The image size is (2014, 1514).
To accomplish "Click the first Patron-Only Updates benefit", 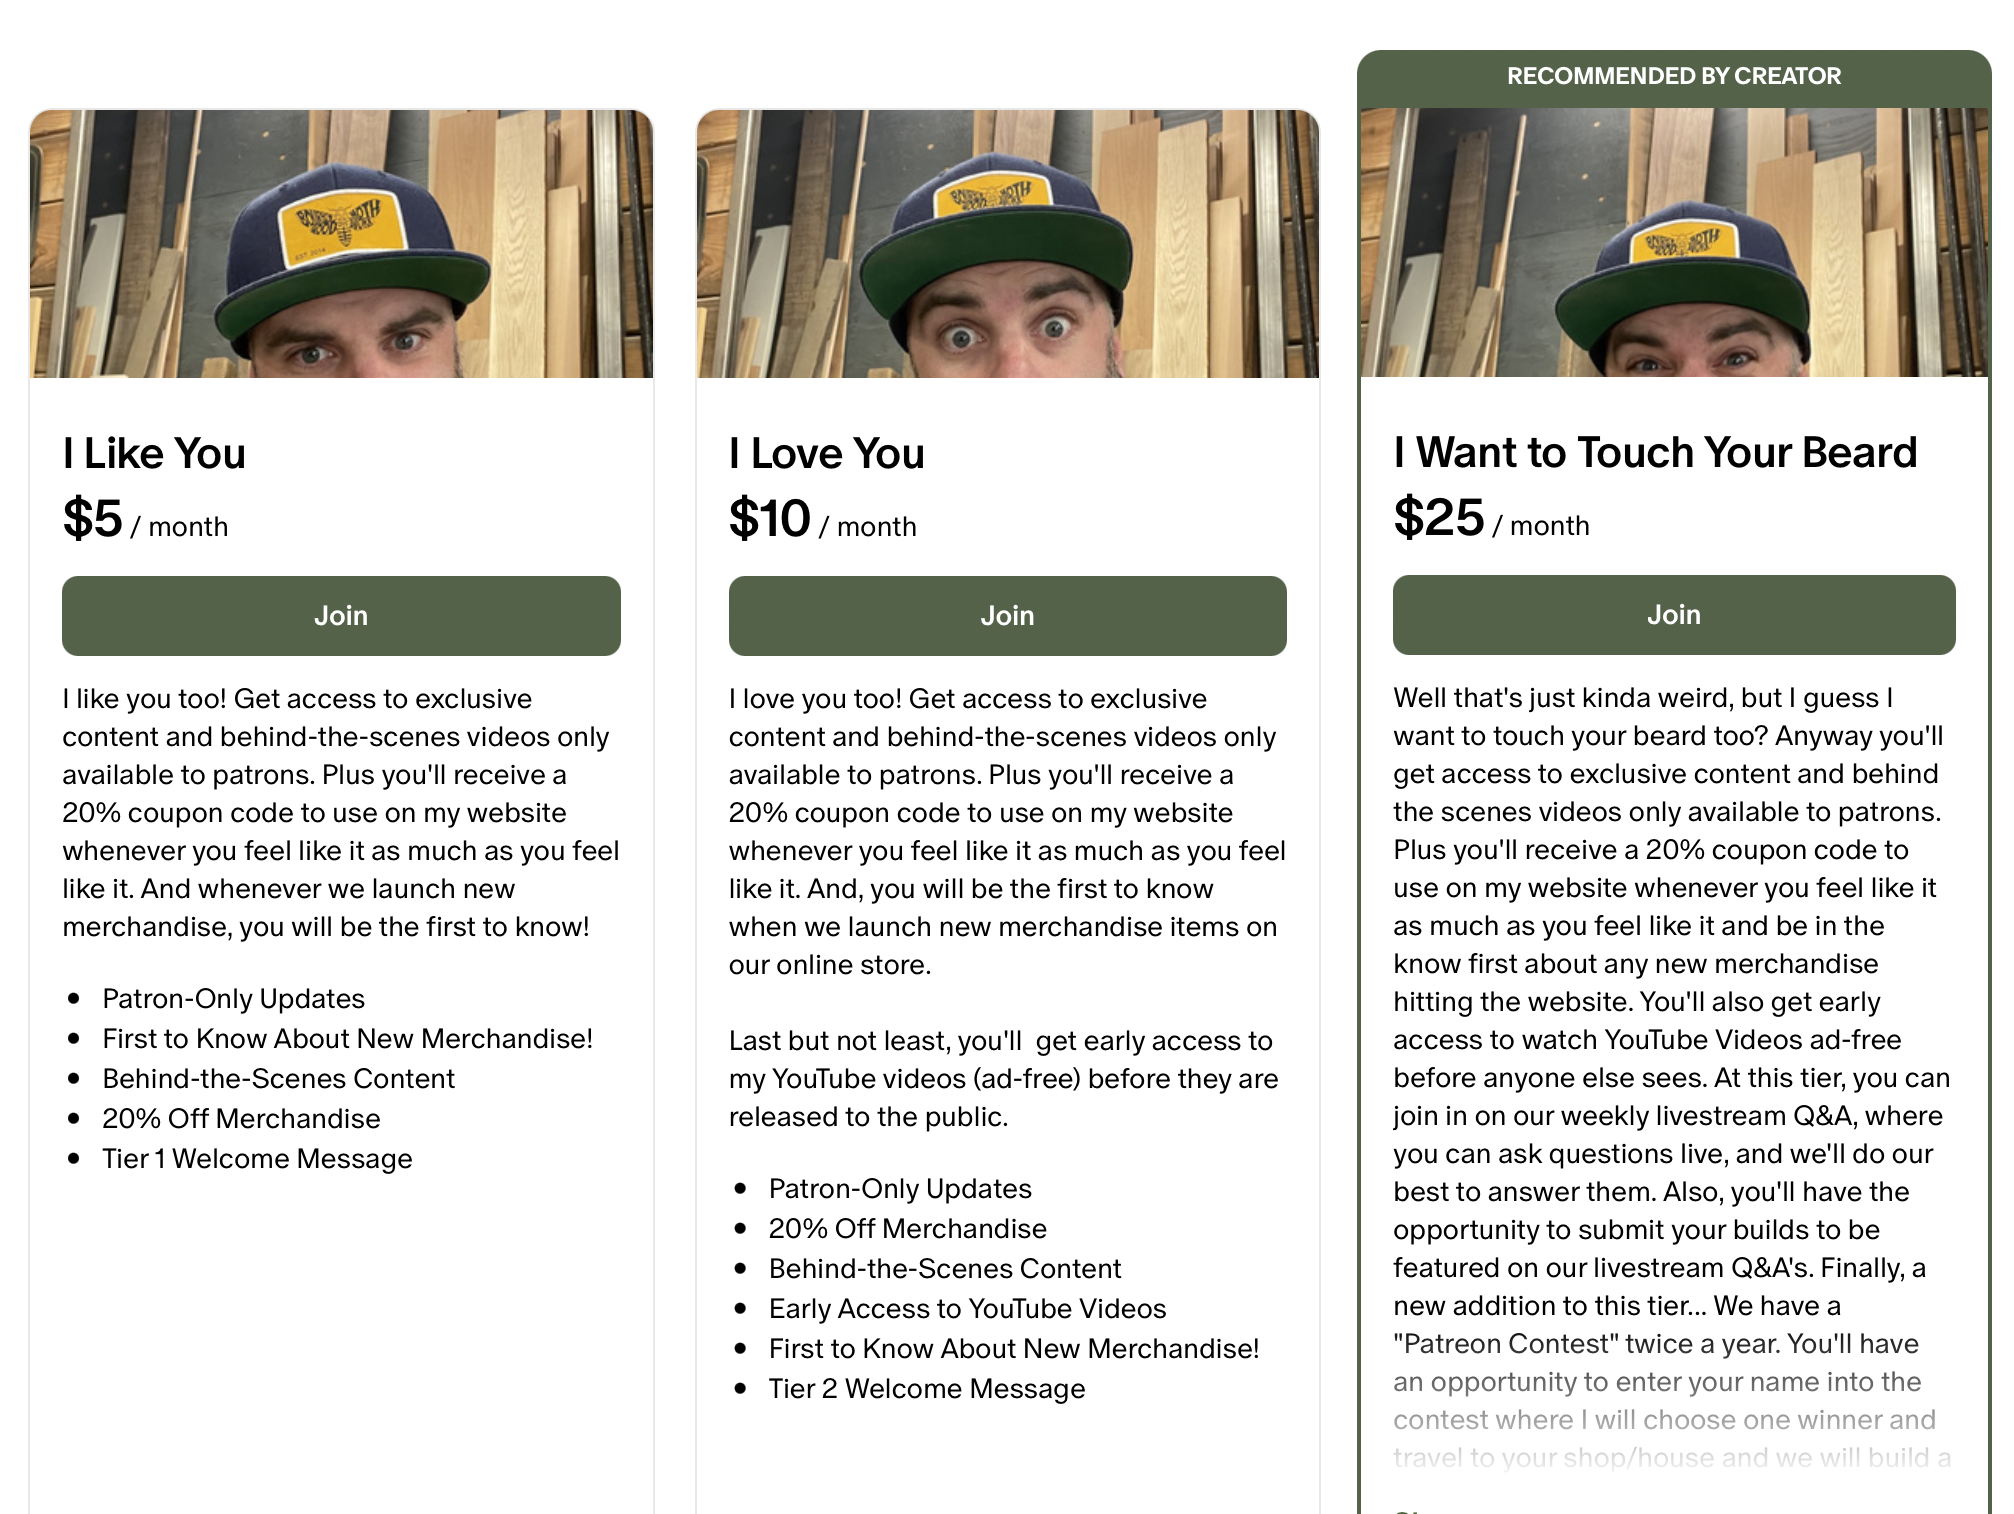I will pos(233,998).
